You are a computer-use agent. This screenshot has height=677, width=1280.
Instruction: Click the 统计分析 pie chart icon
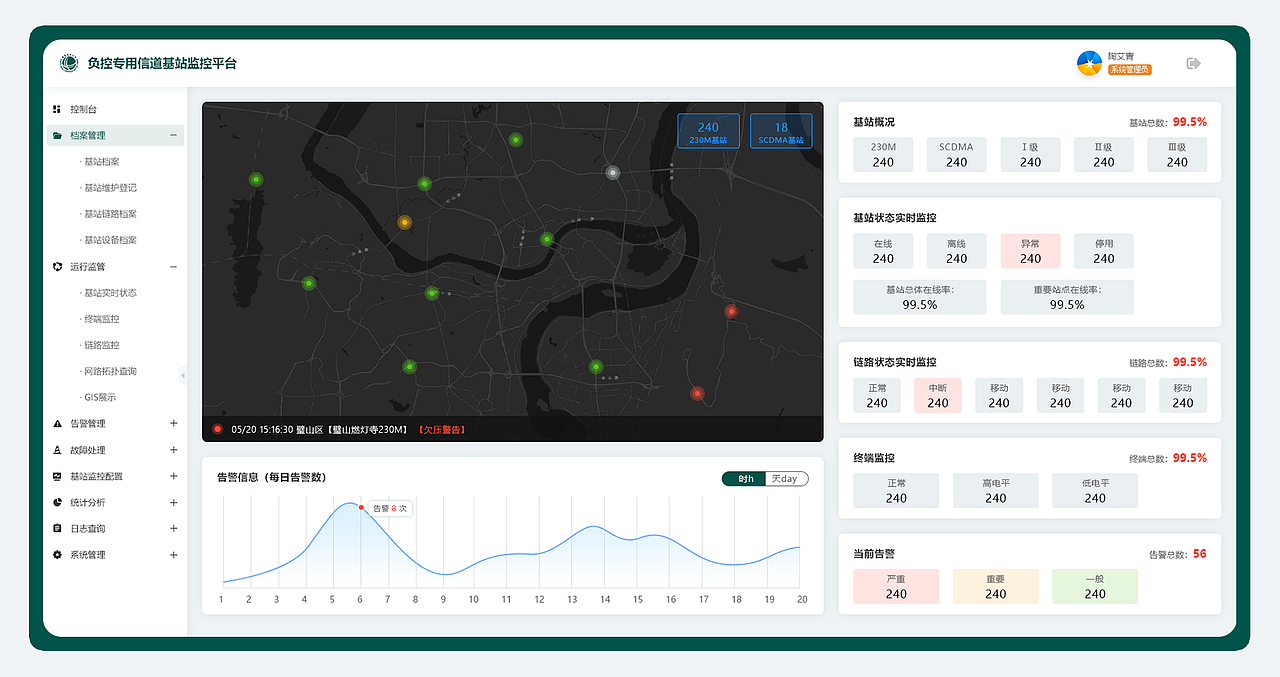(x=57, y=502)
